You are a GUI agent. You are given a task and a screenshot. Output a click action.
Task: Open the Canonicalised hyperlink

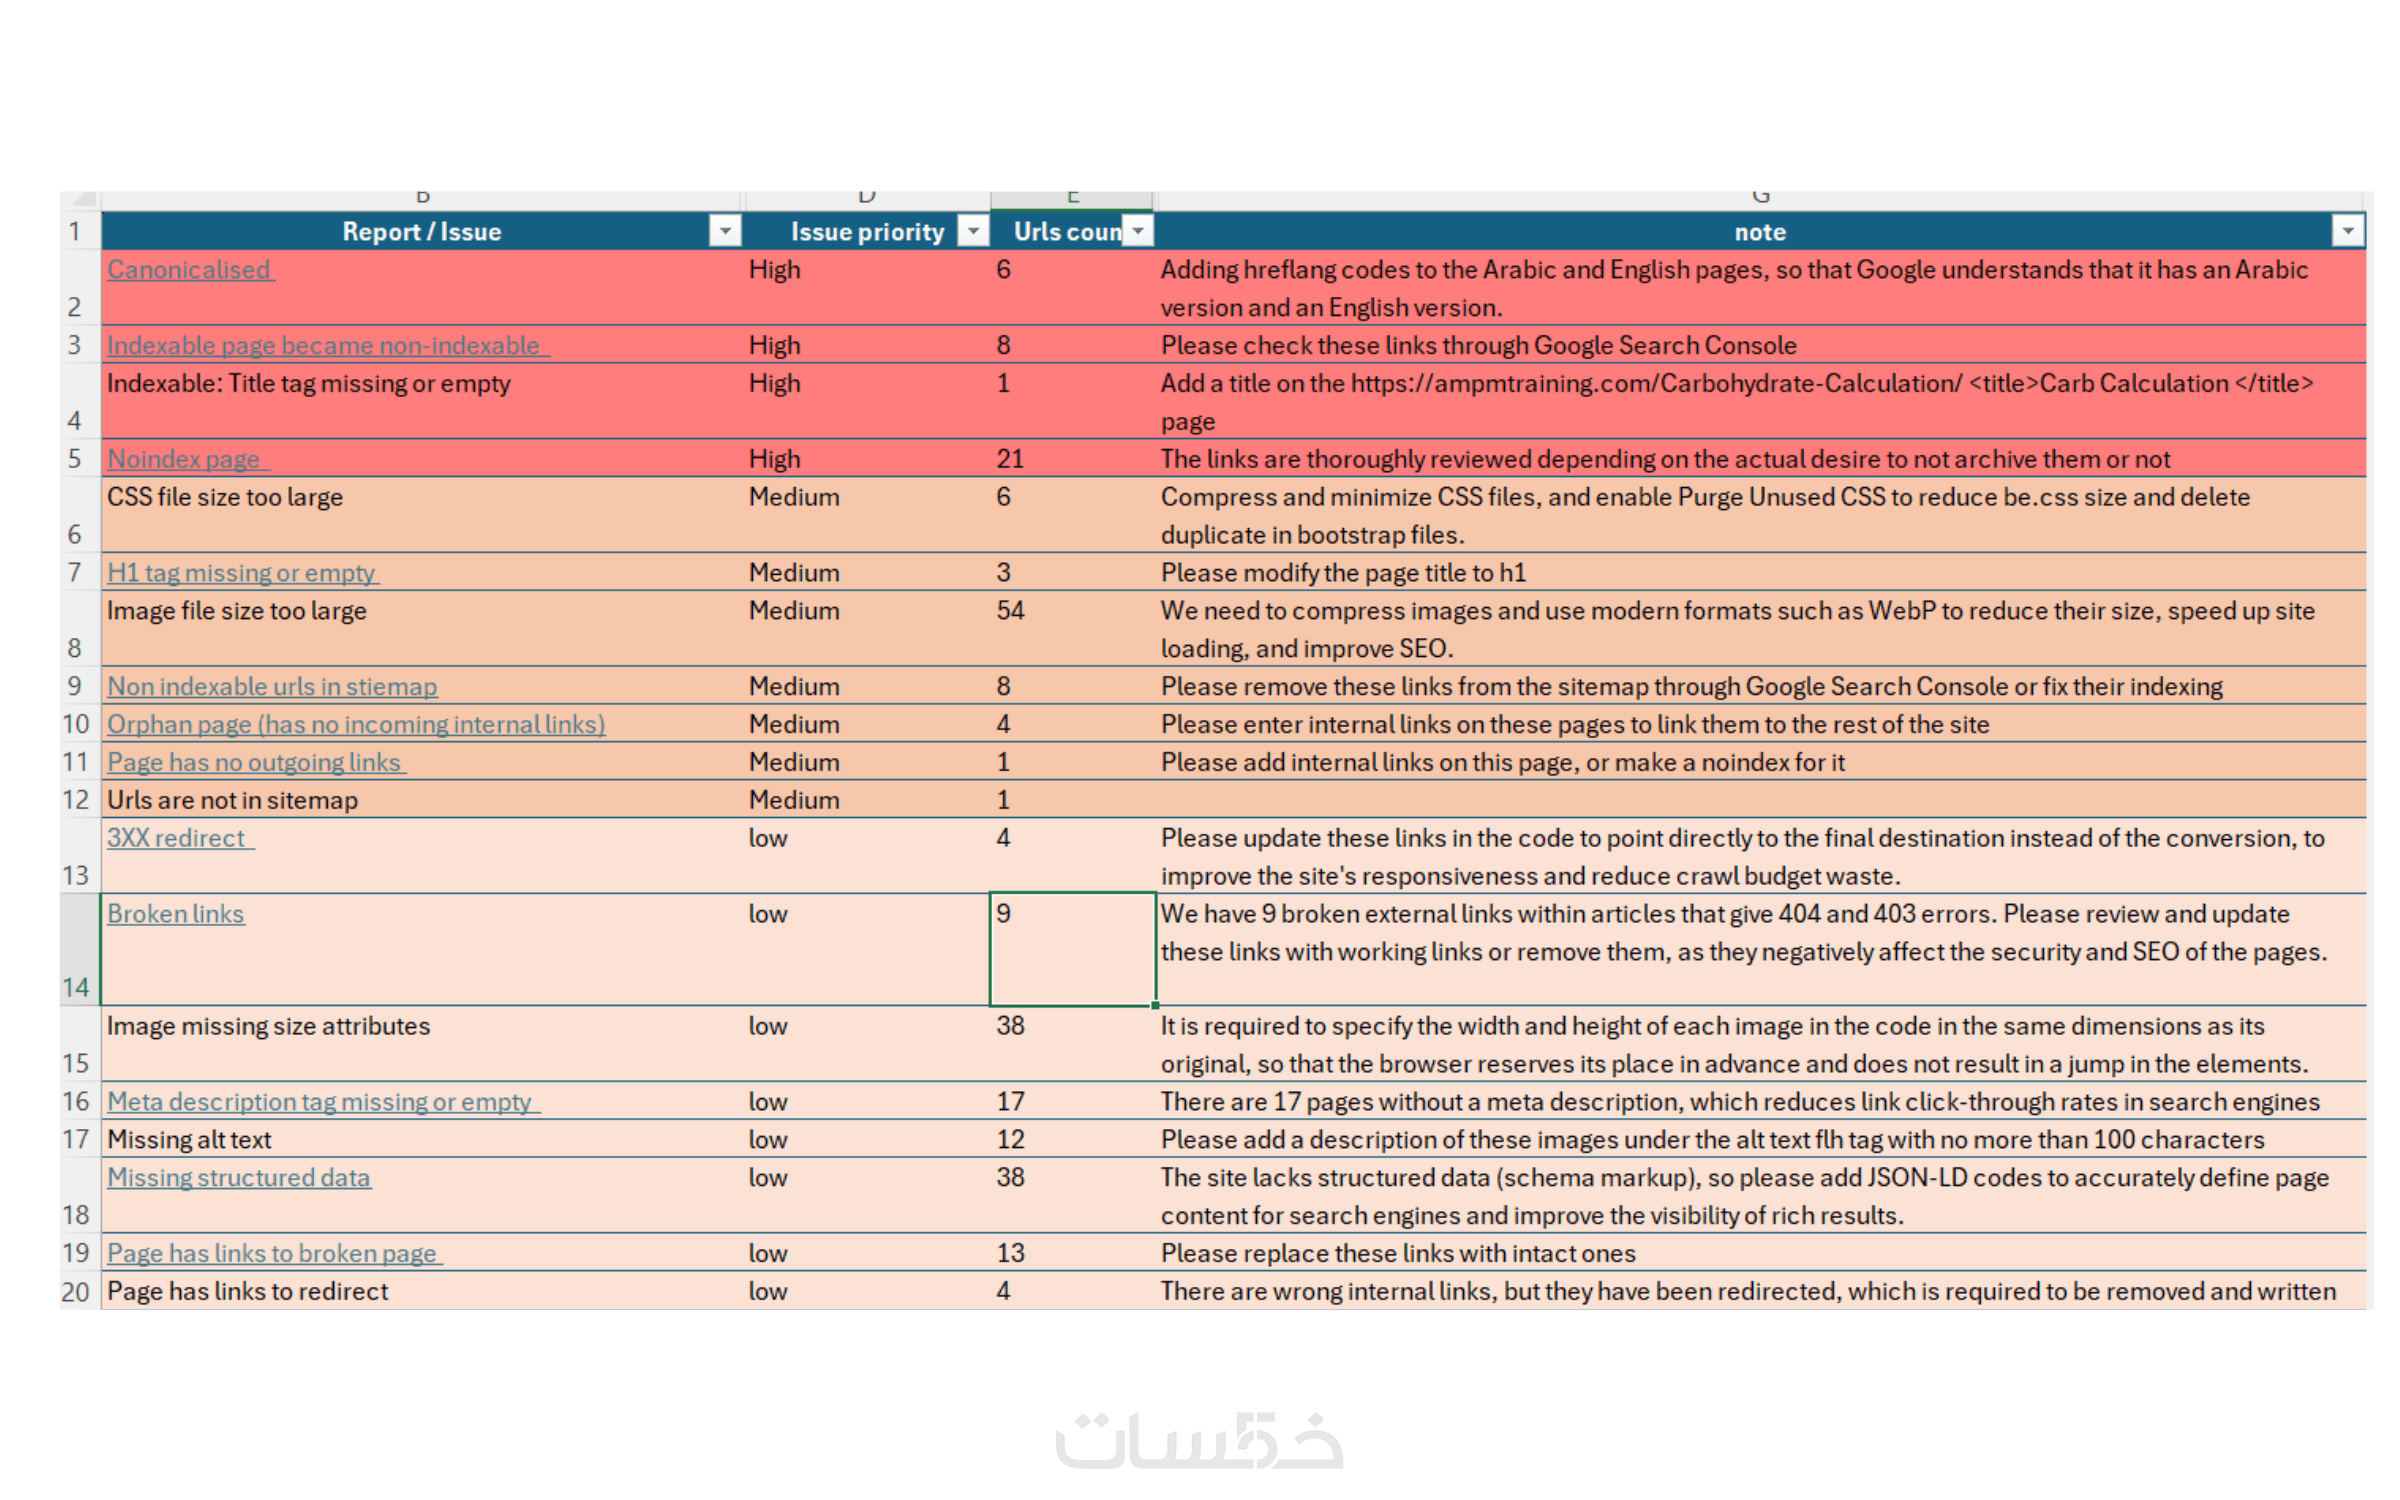click(189, 270)
